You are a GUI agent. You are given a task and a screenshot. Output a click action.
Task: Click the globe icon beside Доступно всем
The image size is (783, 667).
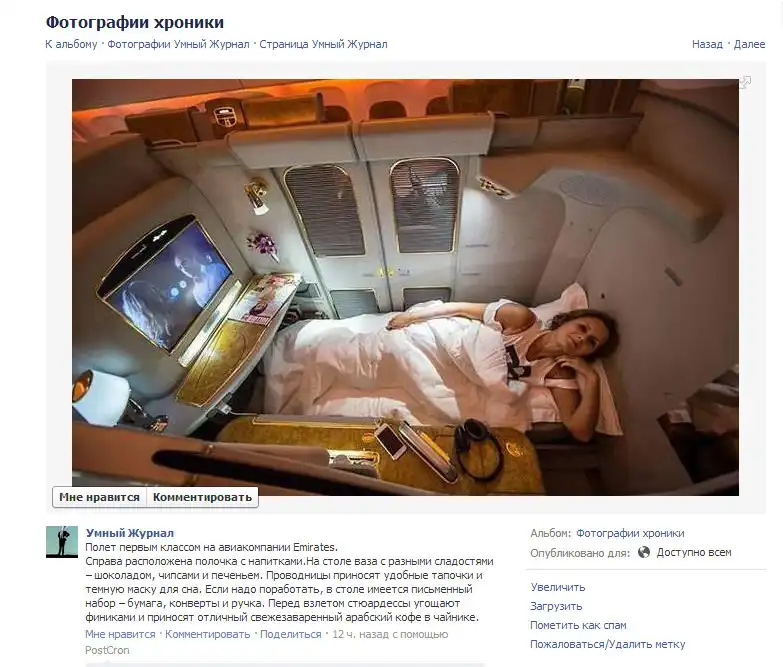pyautogui.click(x=644, y=552)
